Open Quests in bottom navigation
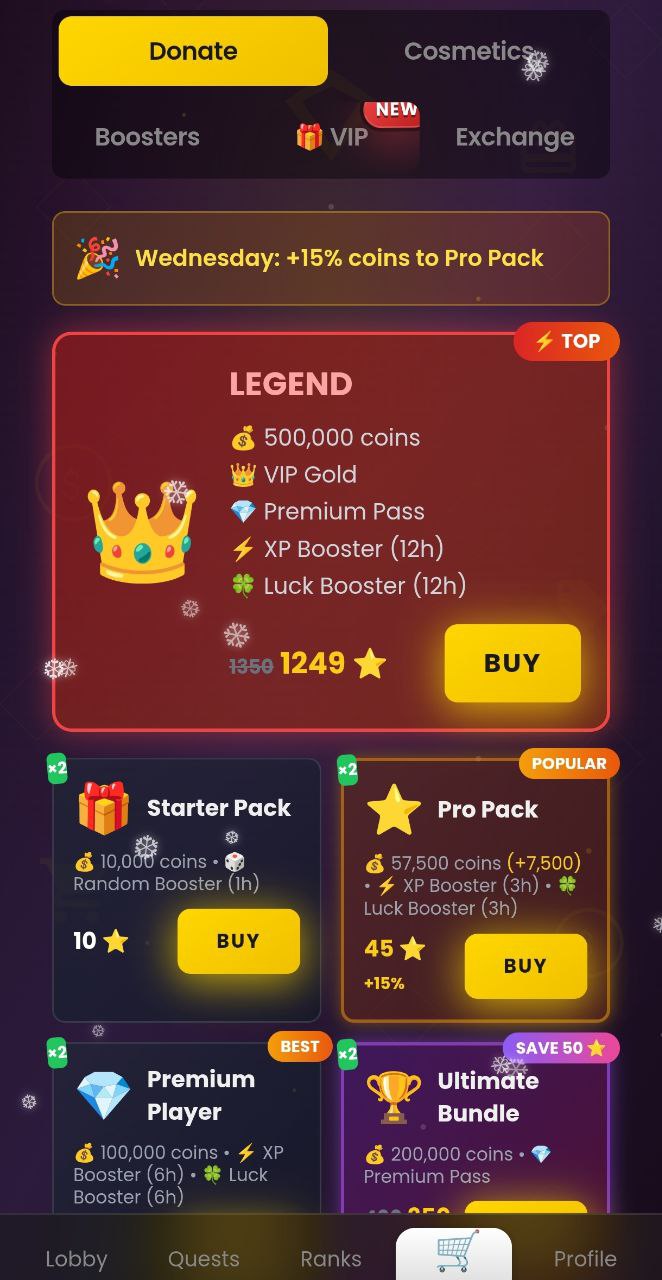The image size is (662, 1280). 204,1258
